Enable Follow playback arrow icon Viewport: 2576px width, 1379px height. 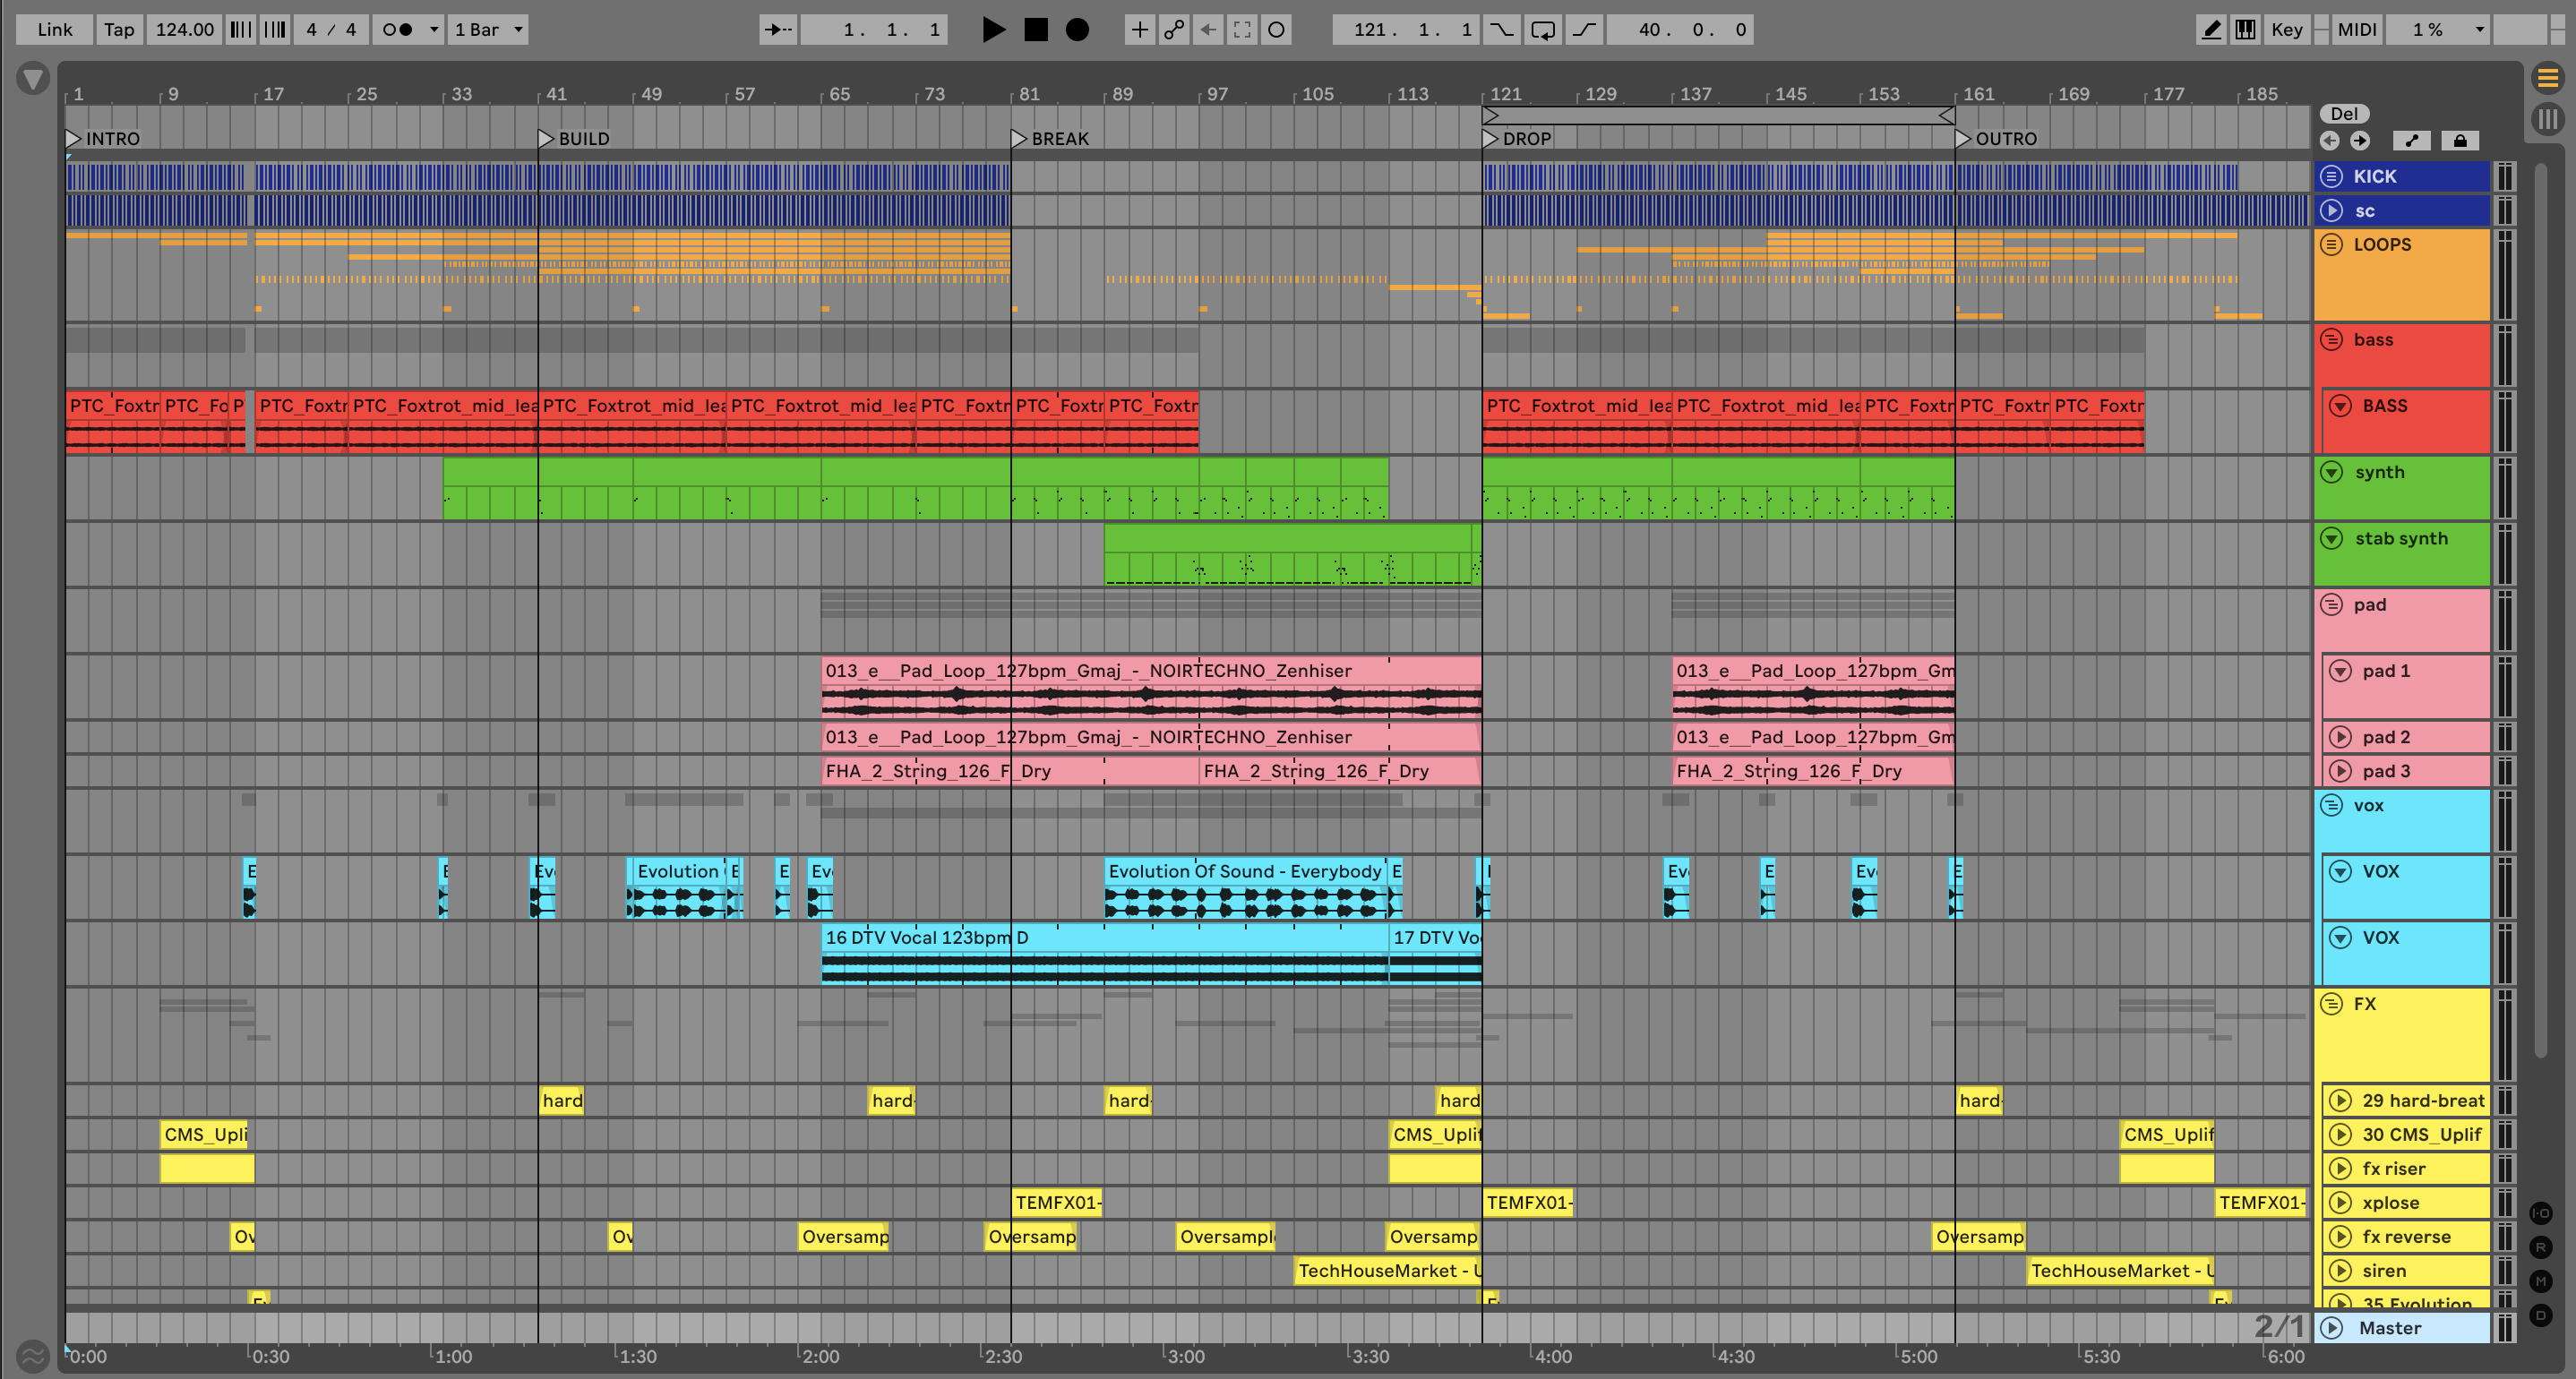tap(777, 29)
